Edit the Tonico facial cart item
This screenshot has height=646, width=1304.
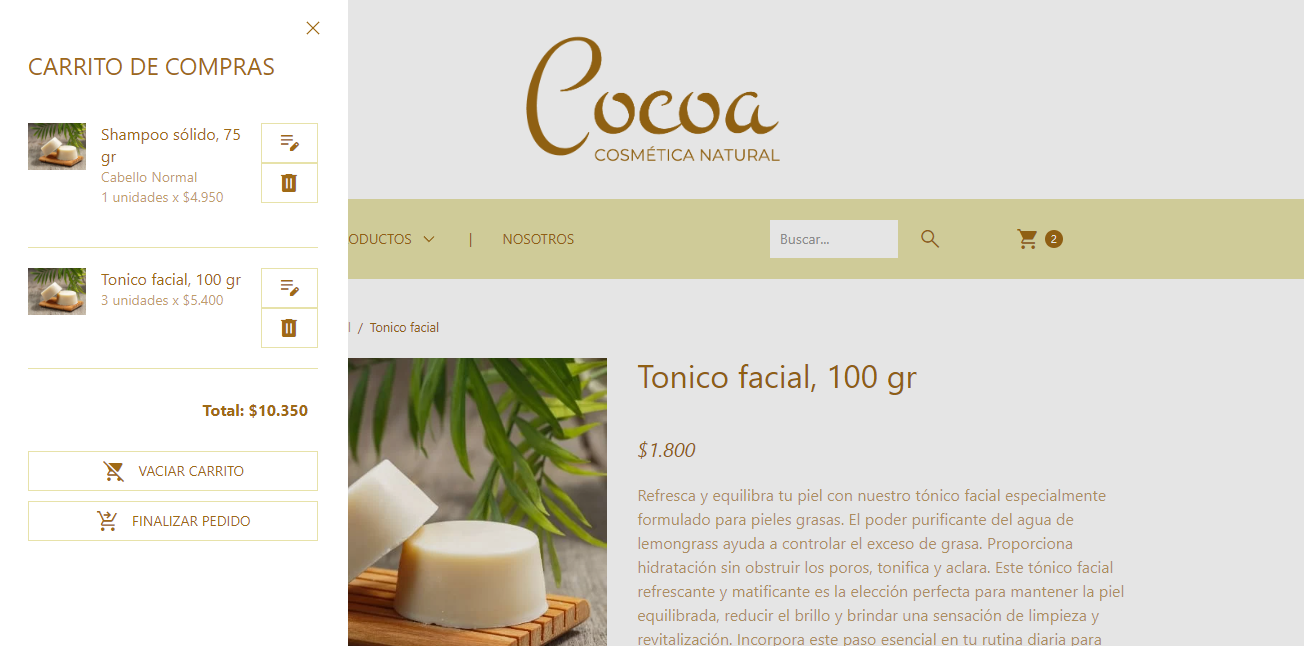pyautogui.click(x=289, y=288)
